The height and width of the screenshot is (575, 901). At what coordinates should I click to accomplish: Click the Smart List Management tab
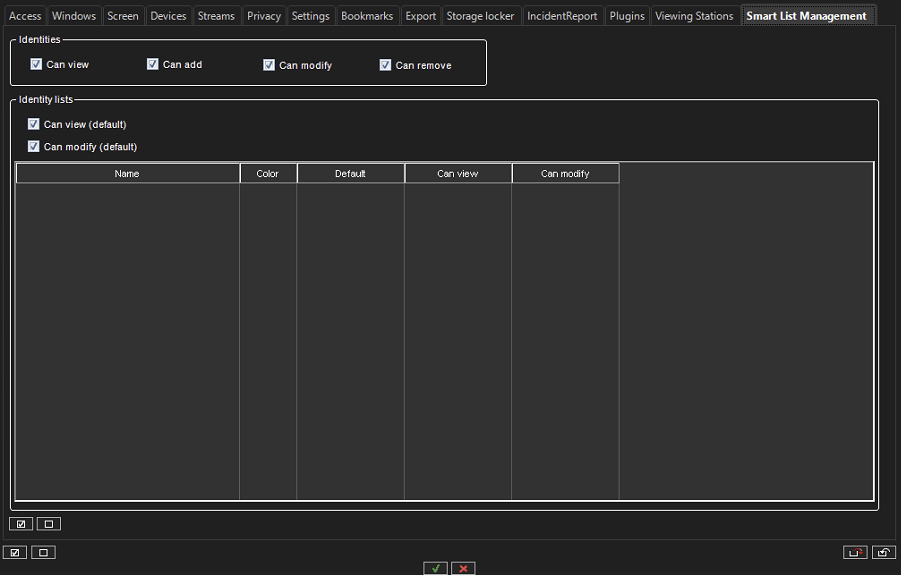pyautogui.click(x=806, y=16)
